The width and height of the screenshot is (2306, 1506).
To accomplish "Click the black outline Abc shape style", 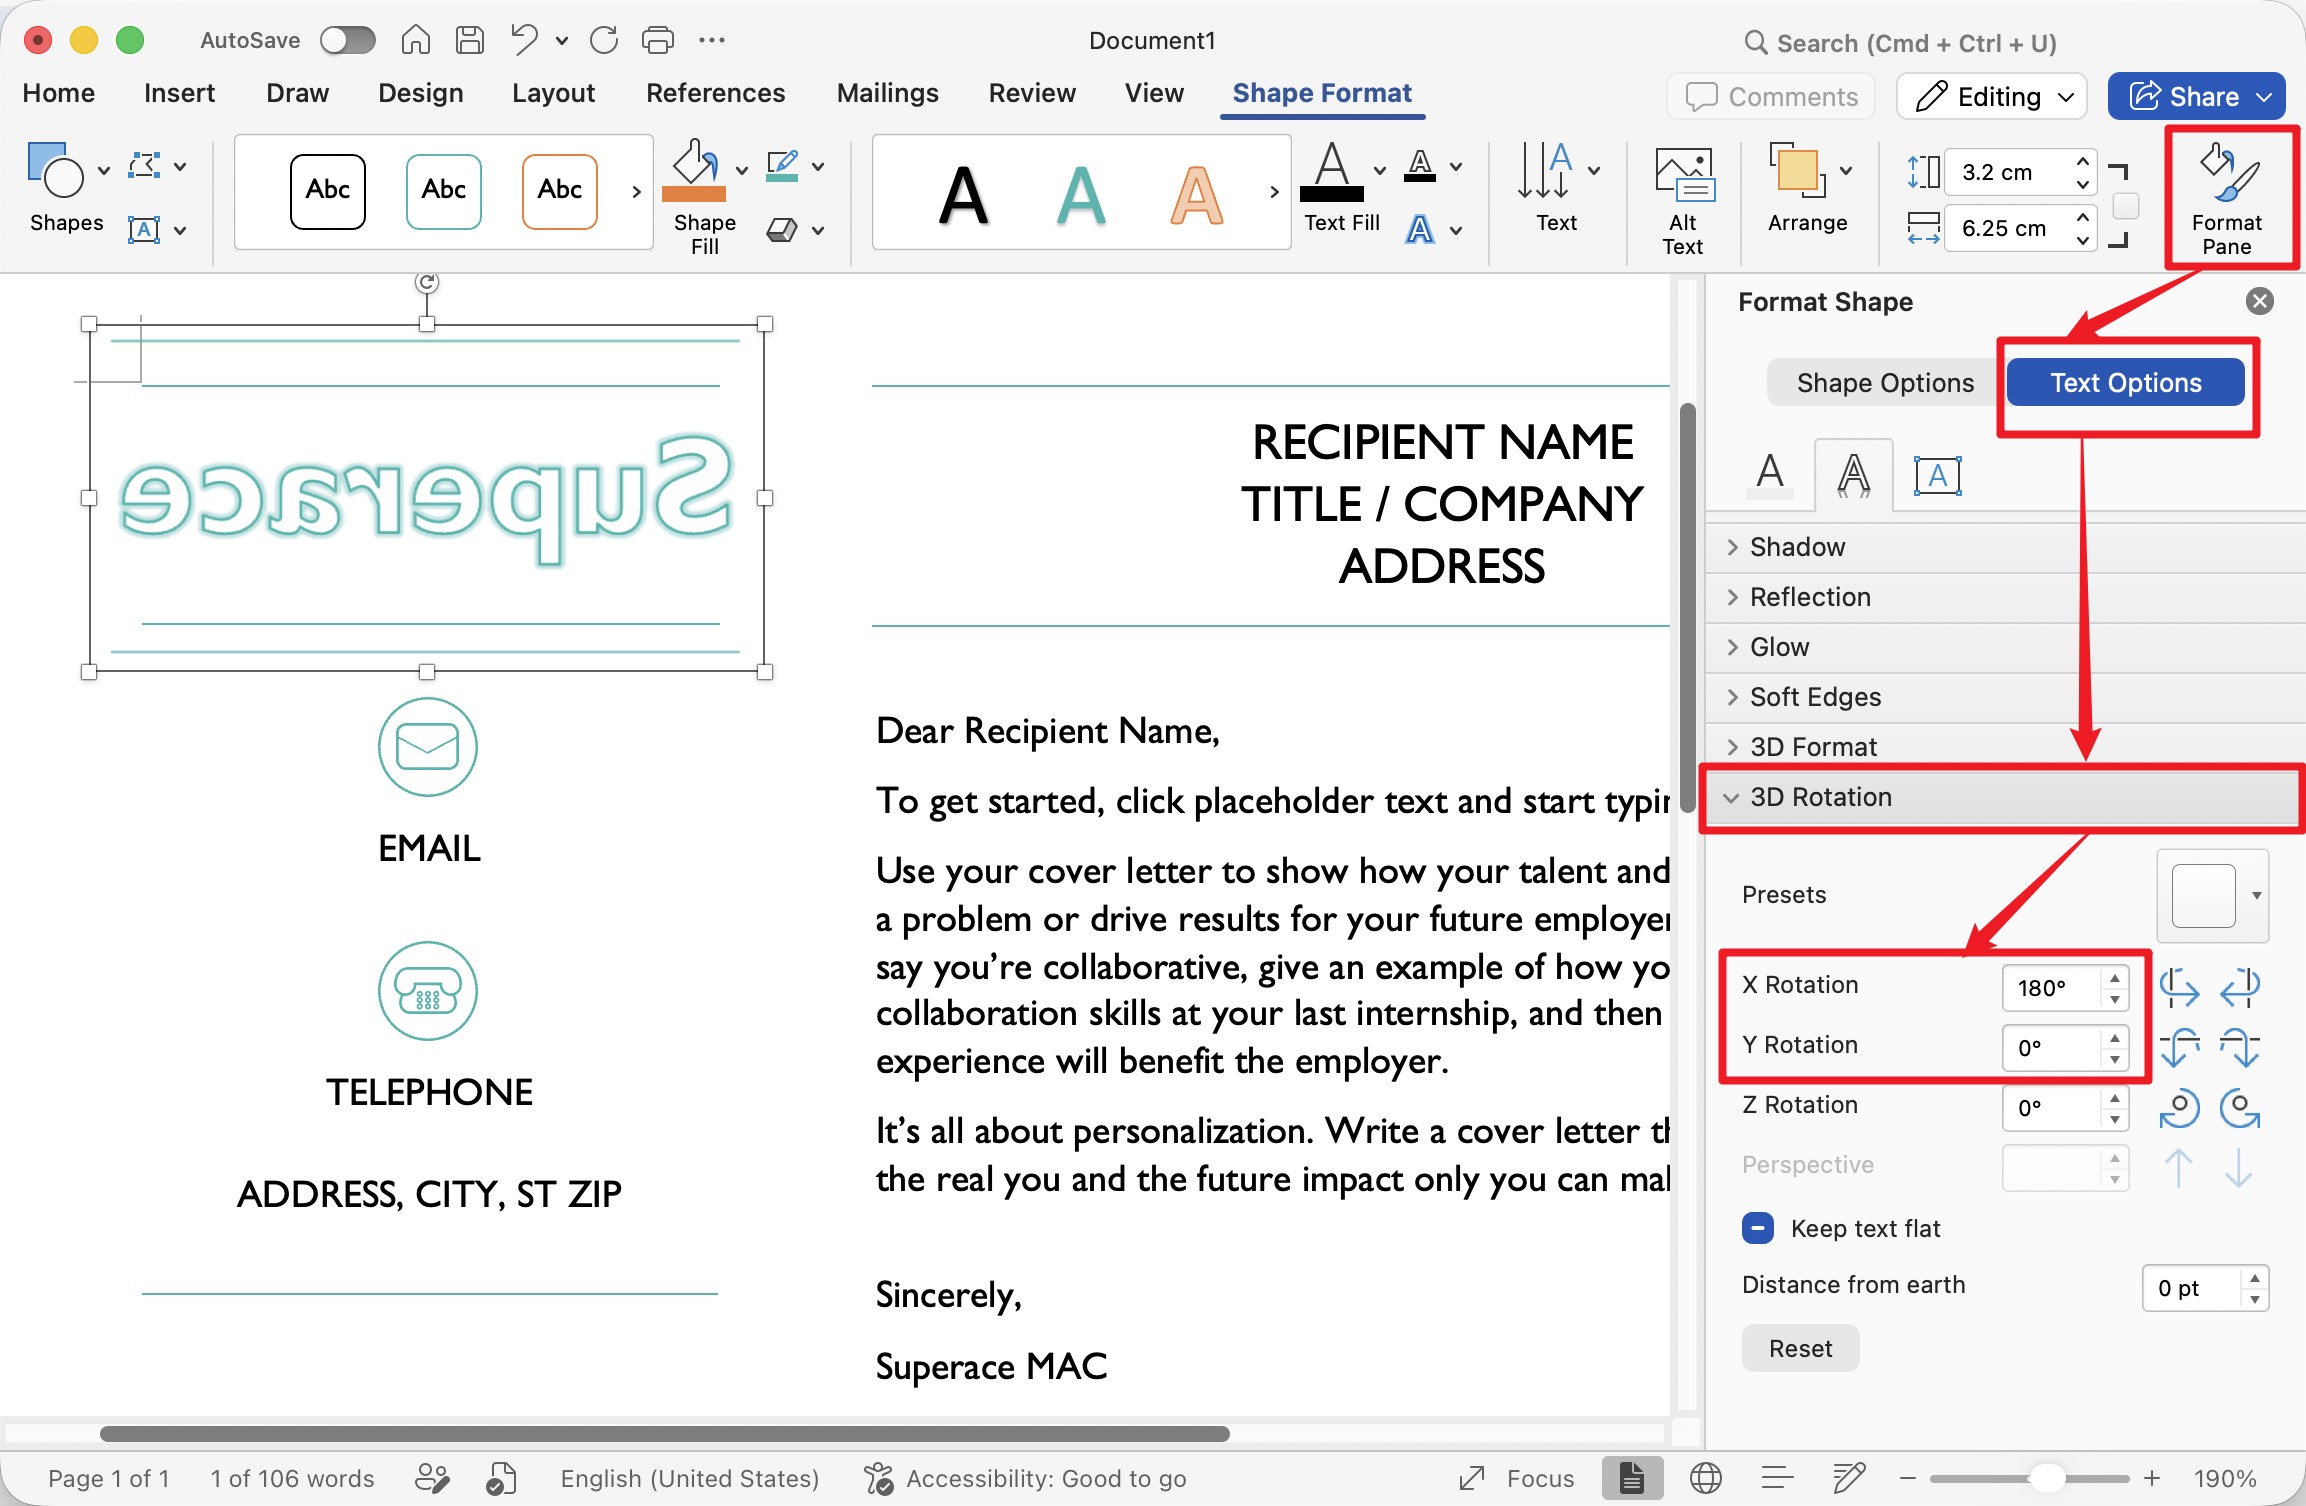I will click(328, 191).
